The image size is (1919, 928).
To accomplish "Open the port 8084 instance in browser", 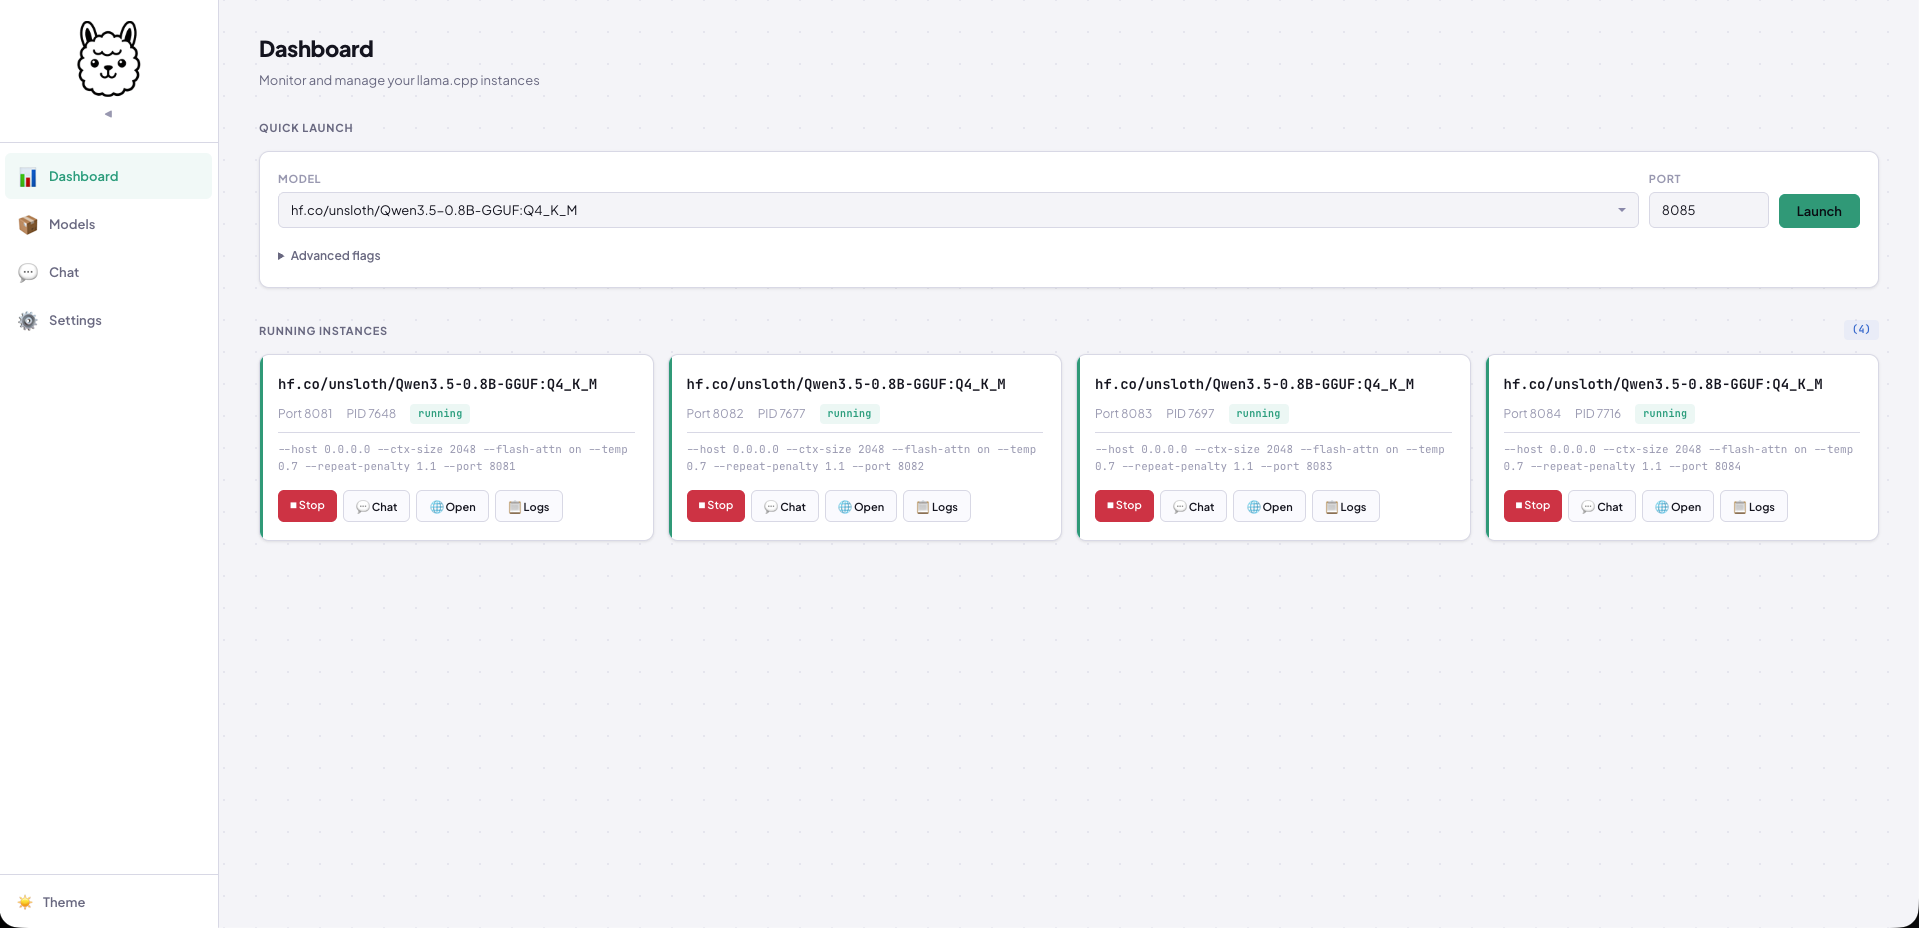I will click(x=1678, y=506).
